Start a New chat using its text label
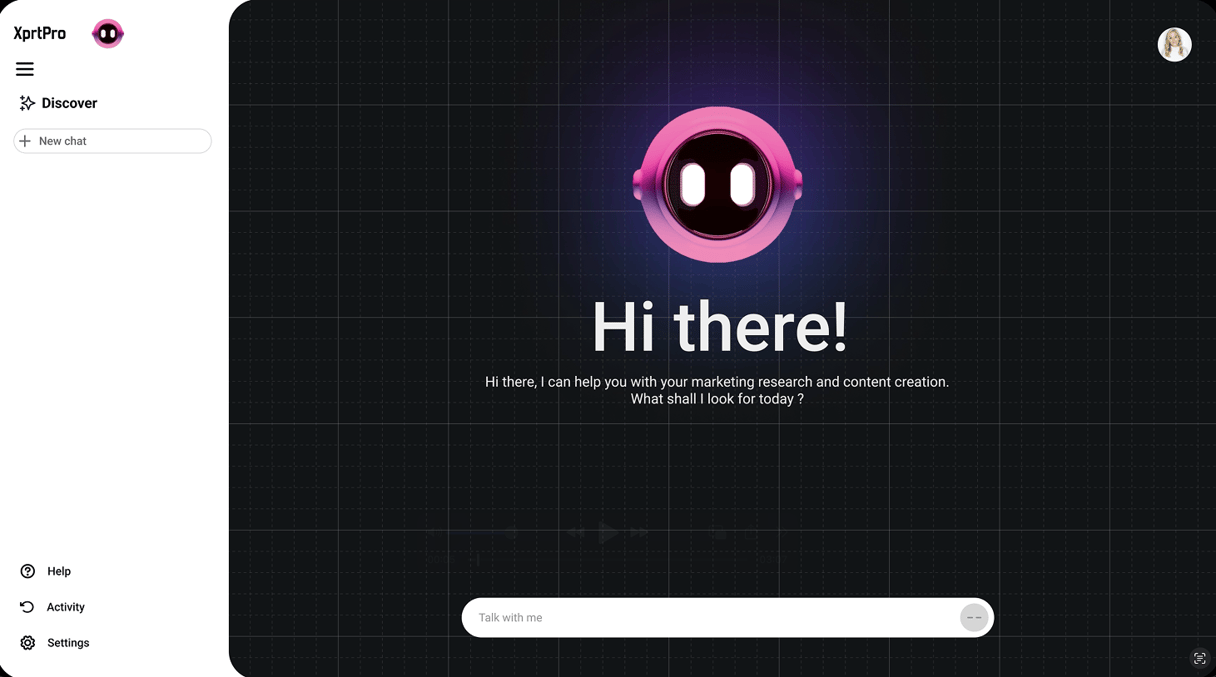The image size is (1216, 677). point(63,141)
